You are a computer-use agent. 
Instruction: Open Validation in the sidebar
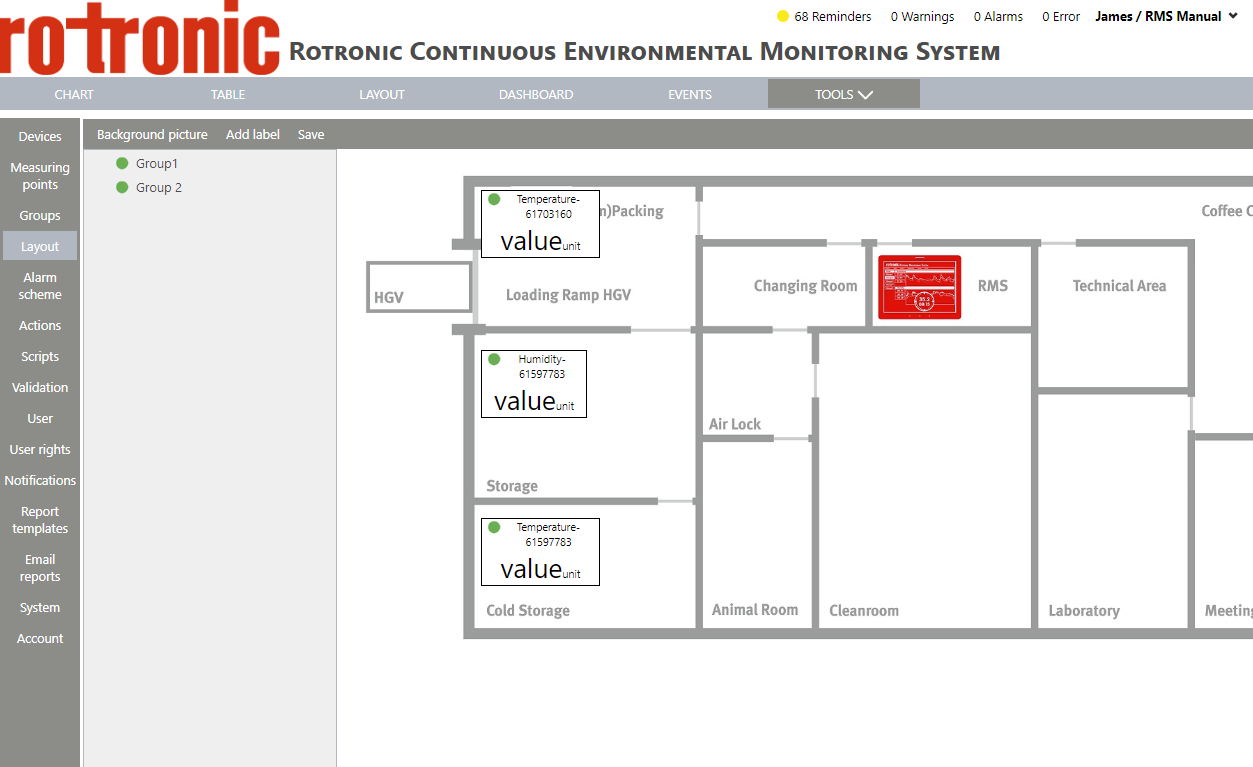coord(40,388)
